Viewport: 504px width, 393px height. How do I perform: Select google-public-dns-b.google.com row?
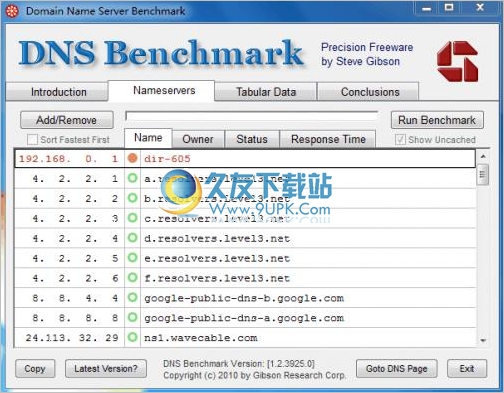coord(245,298)
